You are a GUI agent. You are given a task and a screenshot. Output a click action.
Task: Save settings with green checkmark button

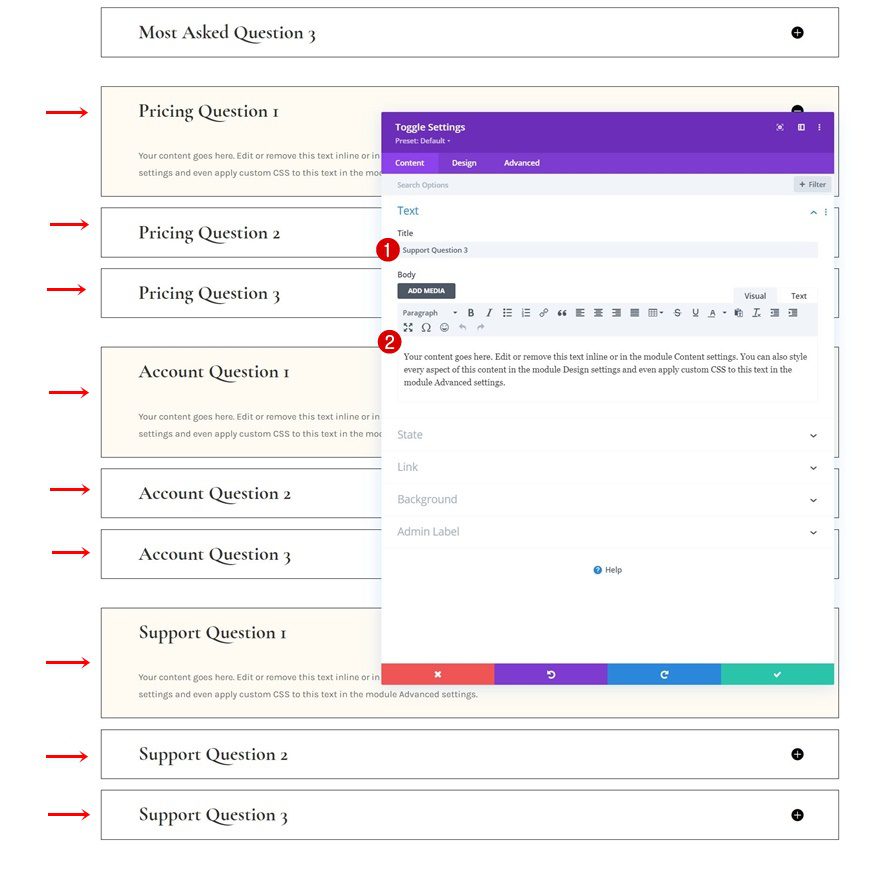[x=777, y=674]
